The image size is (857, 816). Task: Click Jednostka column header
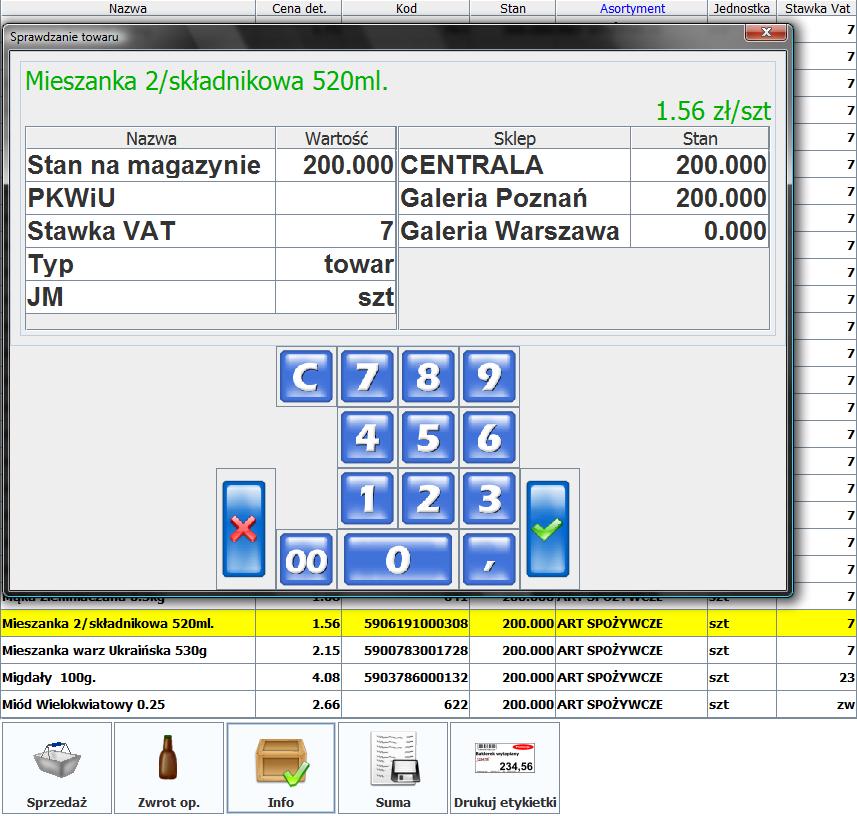point(742,8)
